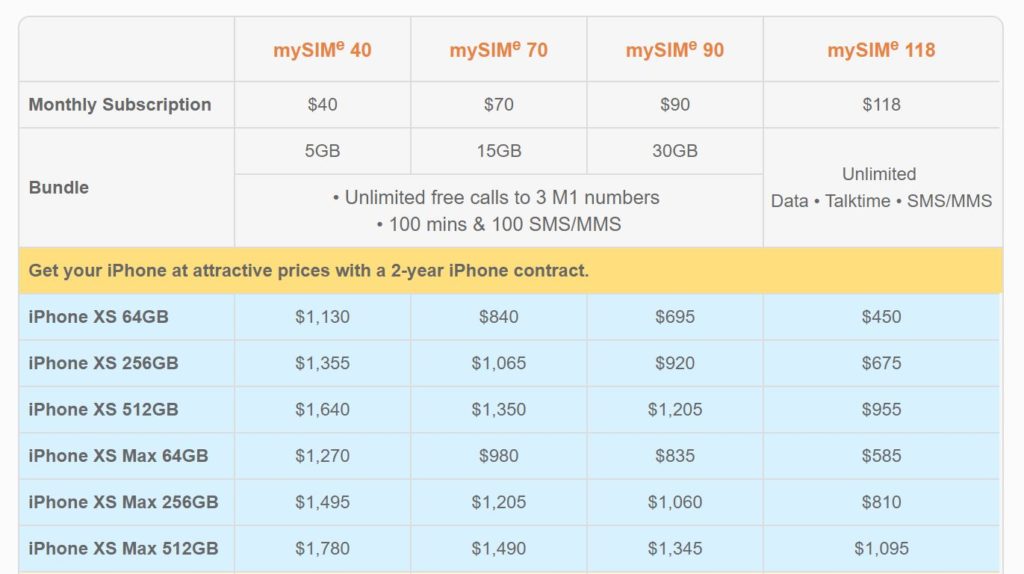Open the mySIMe 90 plan header
1024x574 pixels.
pyautogui.click(x=675, y=50)
